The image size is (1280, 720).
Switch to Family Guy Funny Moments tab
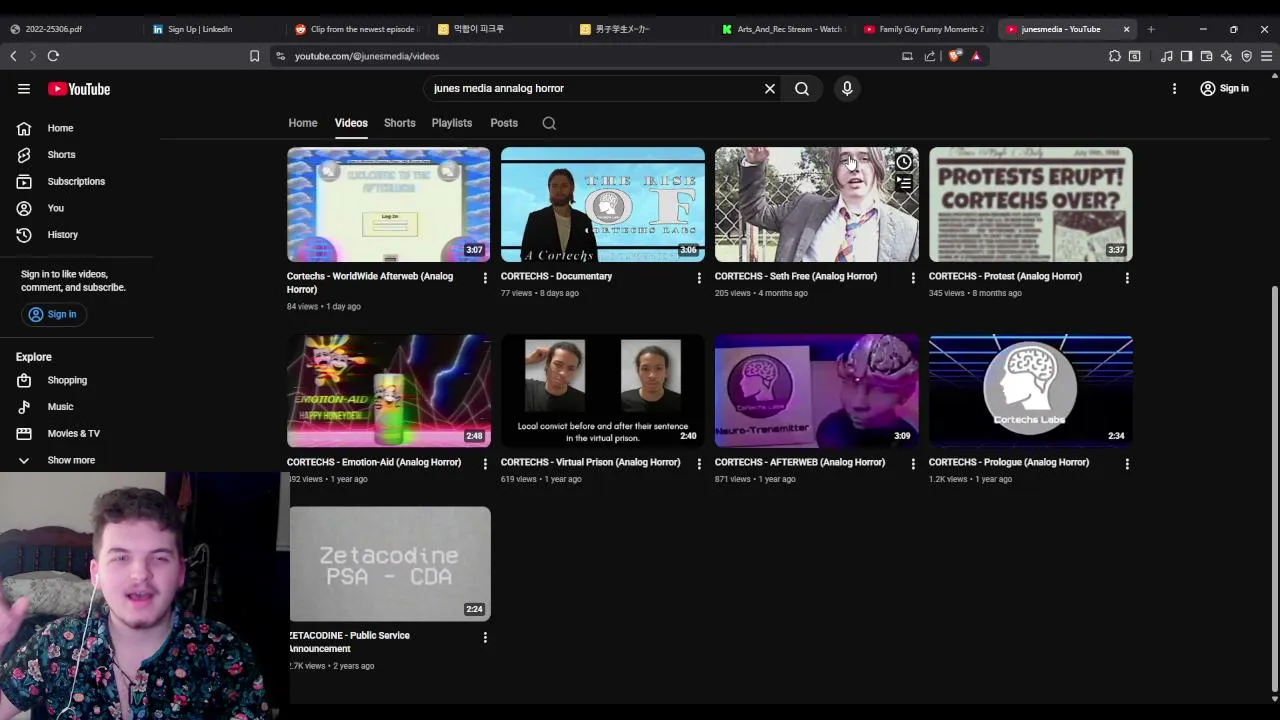coord(925,29)
